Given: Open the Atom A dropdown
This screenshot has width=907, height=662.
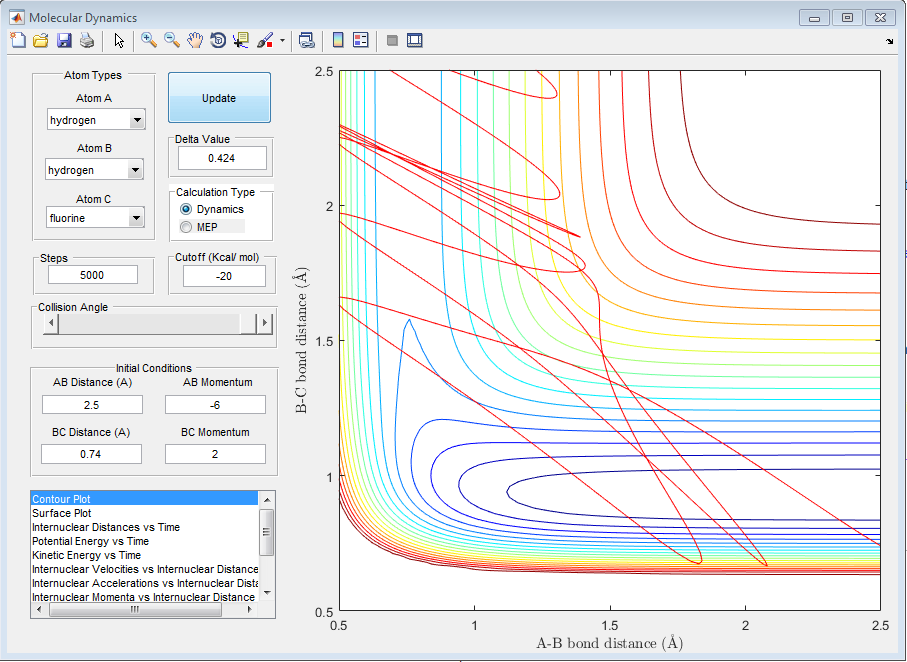Looking at the screenshot, I should (137, 121).
